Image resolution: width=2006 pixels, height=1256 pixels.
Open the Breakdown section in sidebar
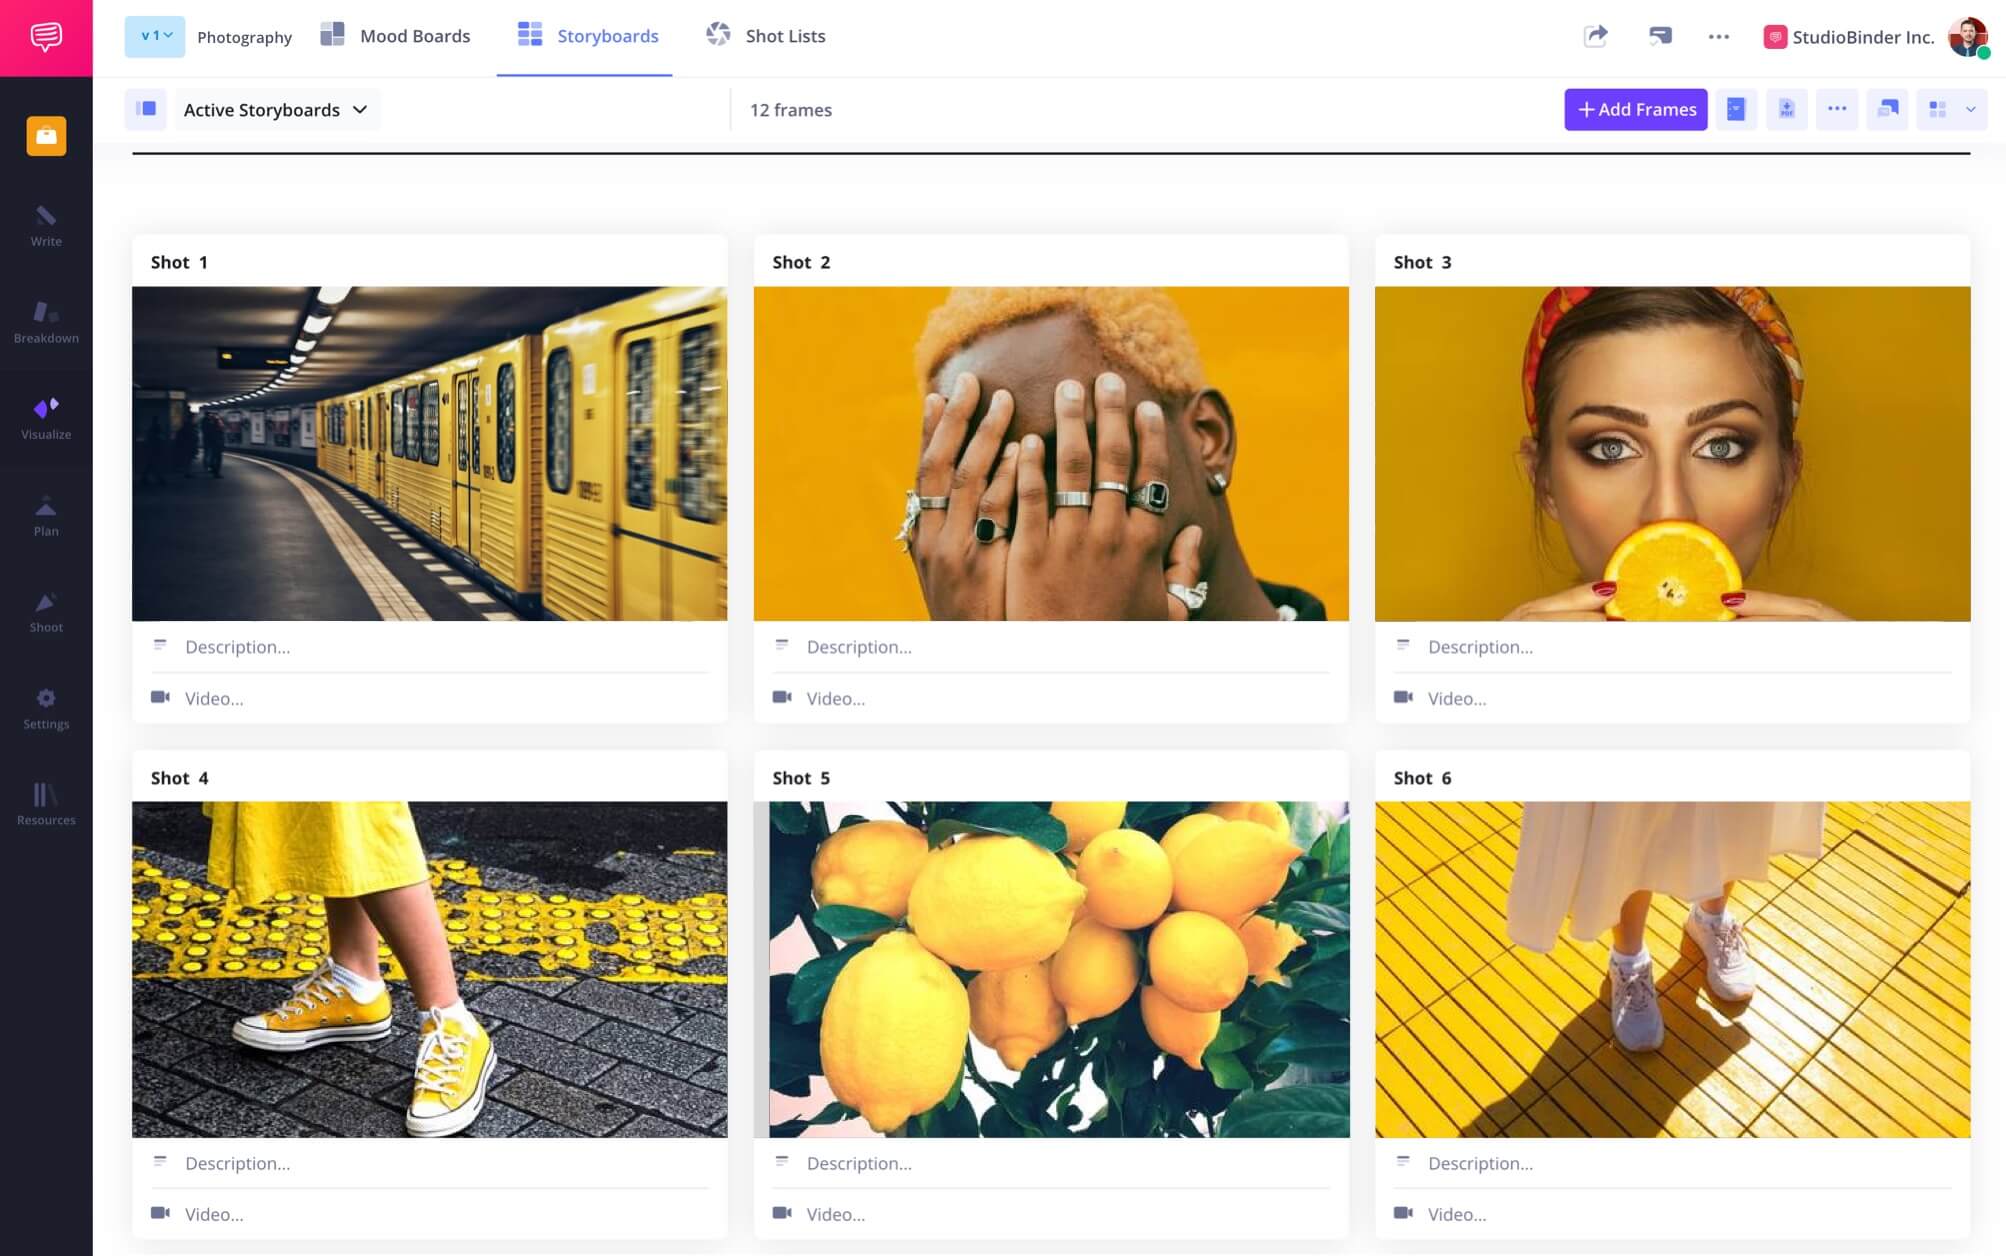46,322
